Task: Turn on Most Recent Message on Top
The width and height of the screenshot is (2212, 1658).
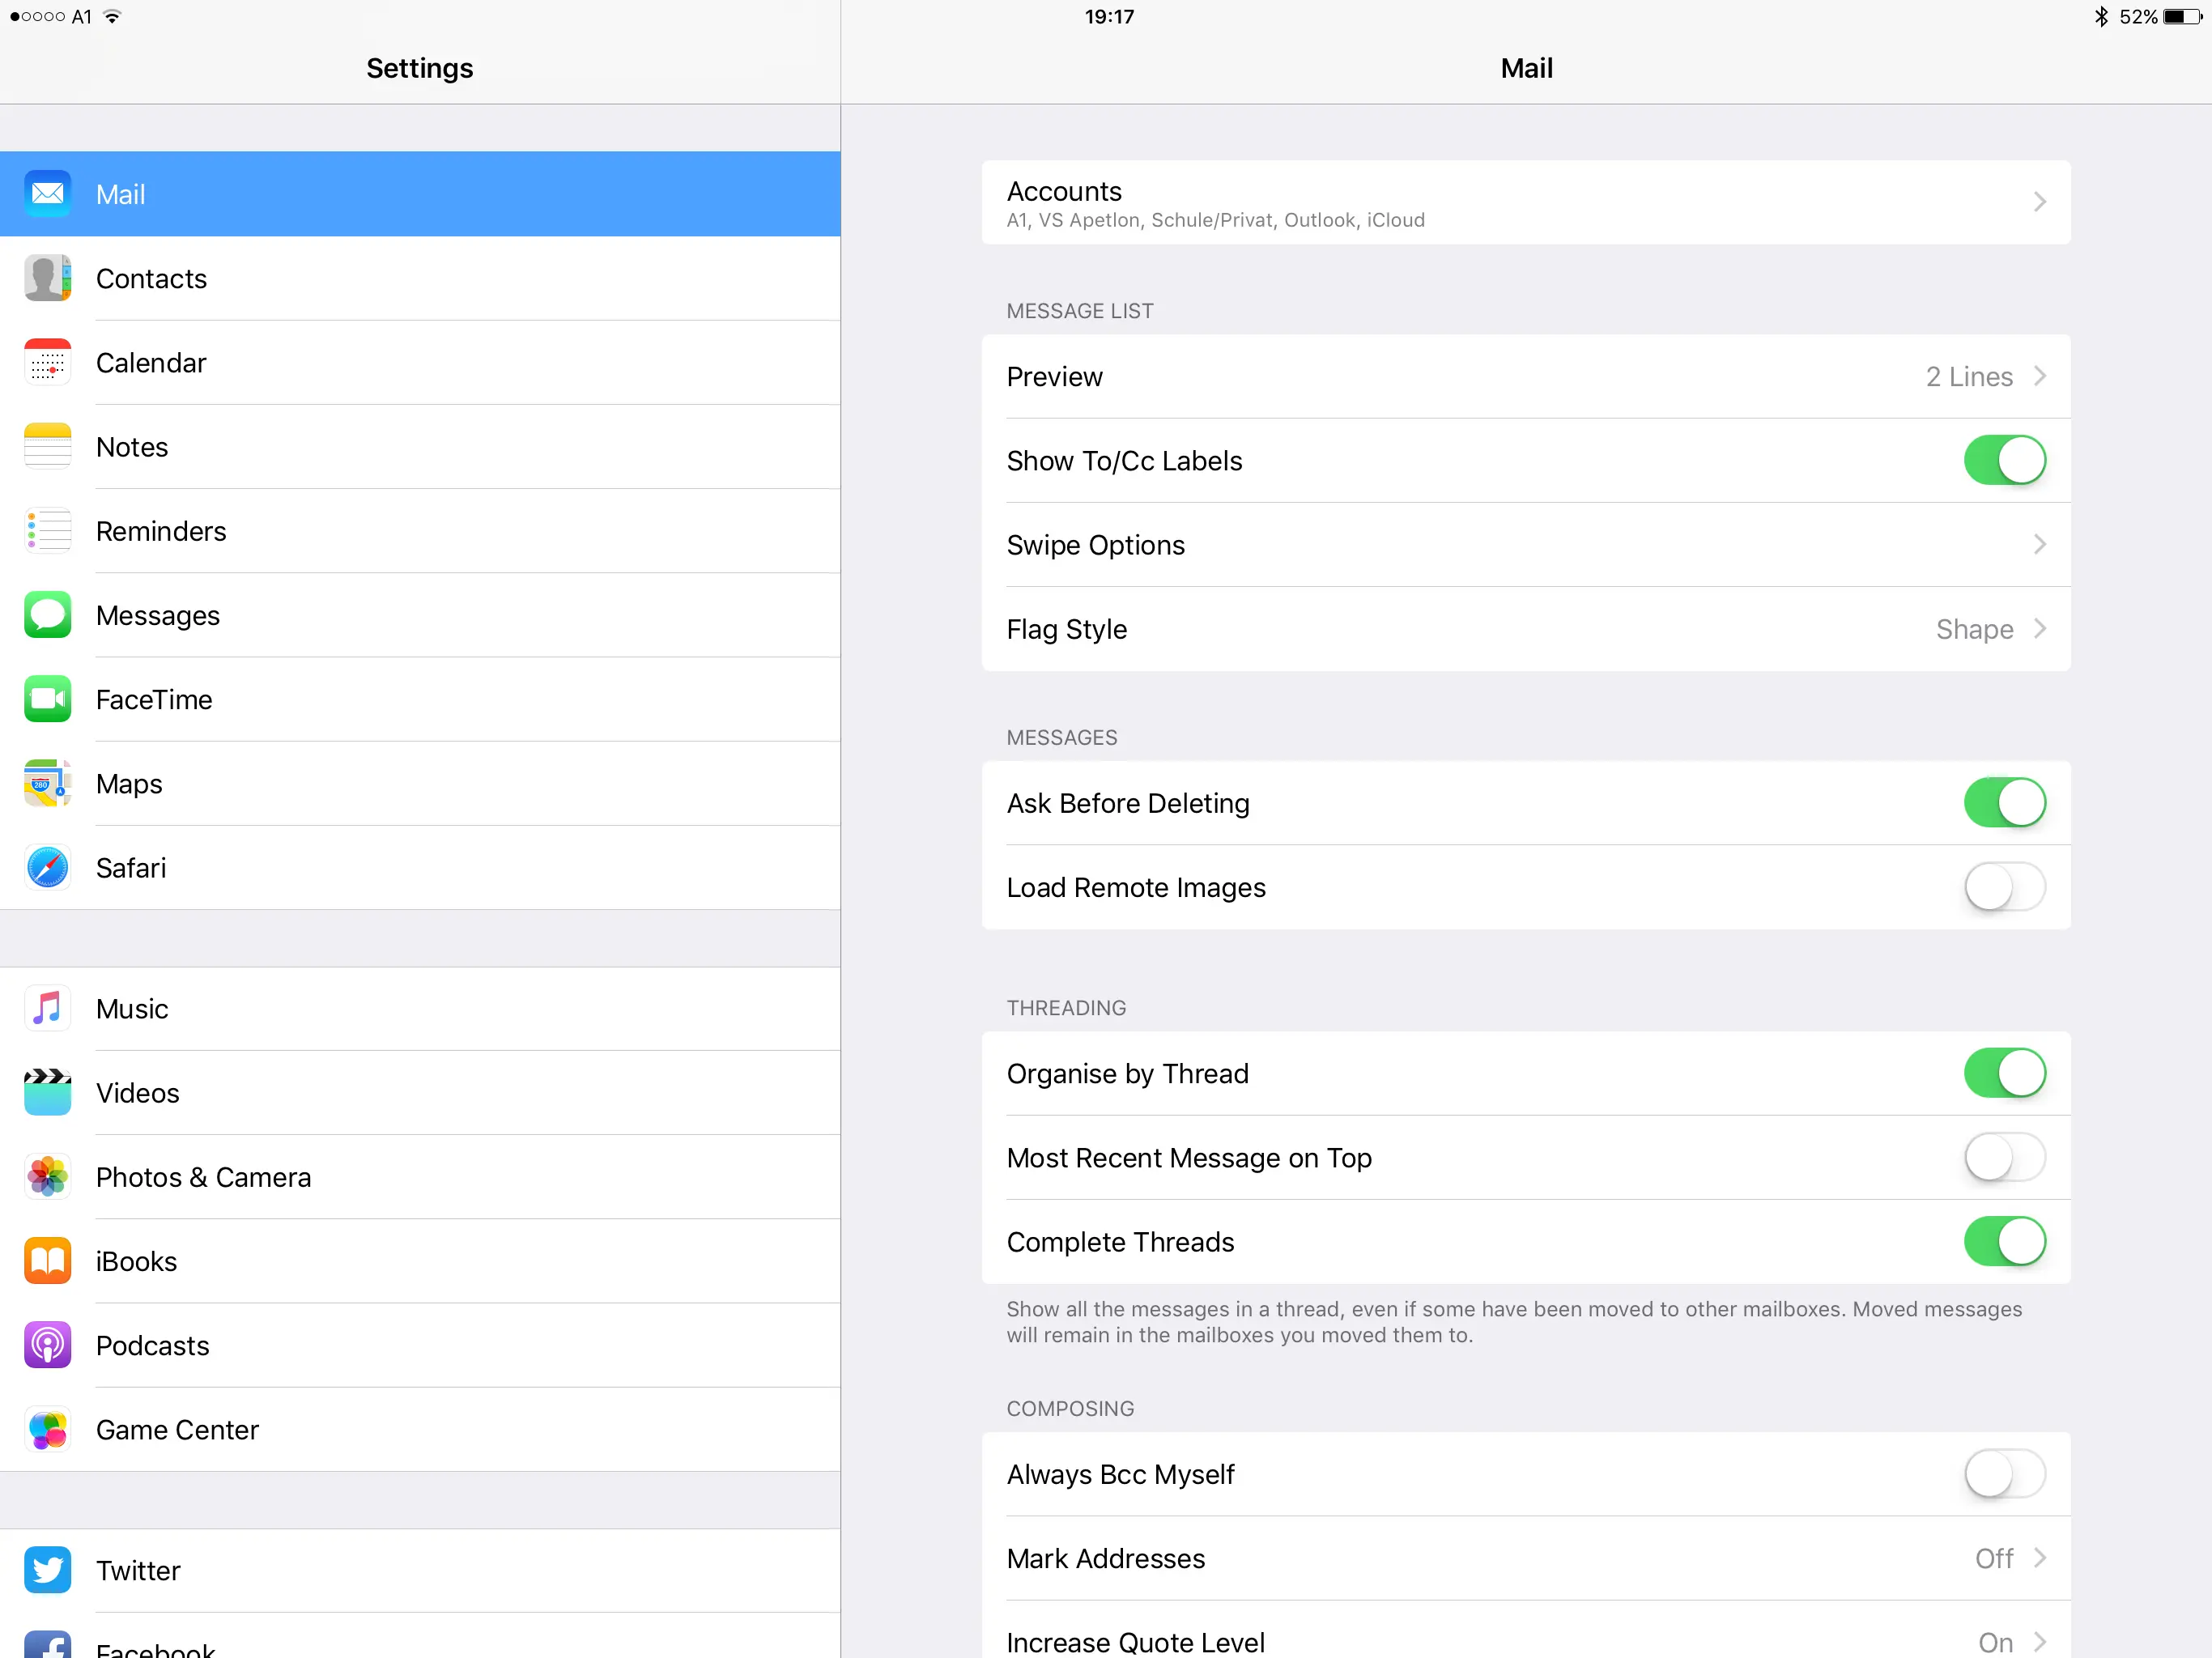Action: point(2004,1157)
